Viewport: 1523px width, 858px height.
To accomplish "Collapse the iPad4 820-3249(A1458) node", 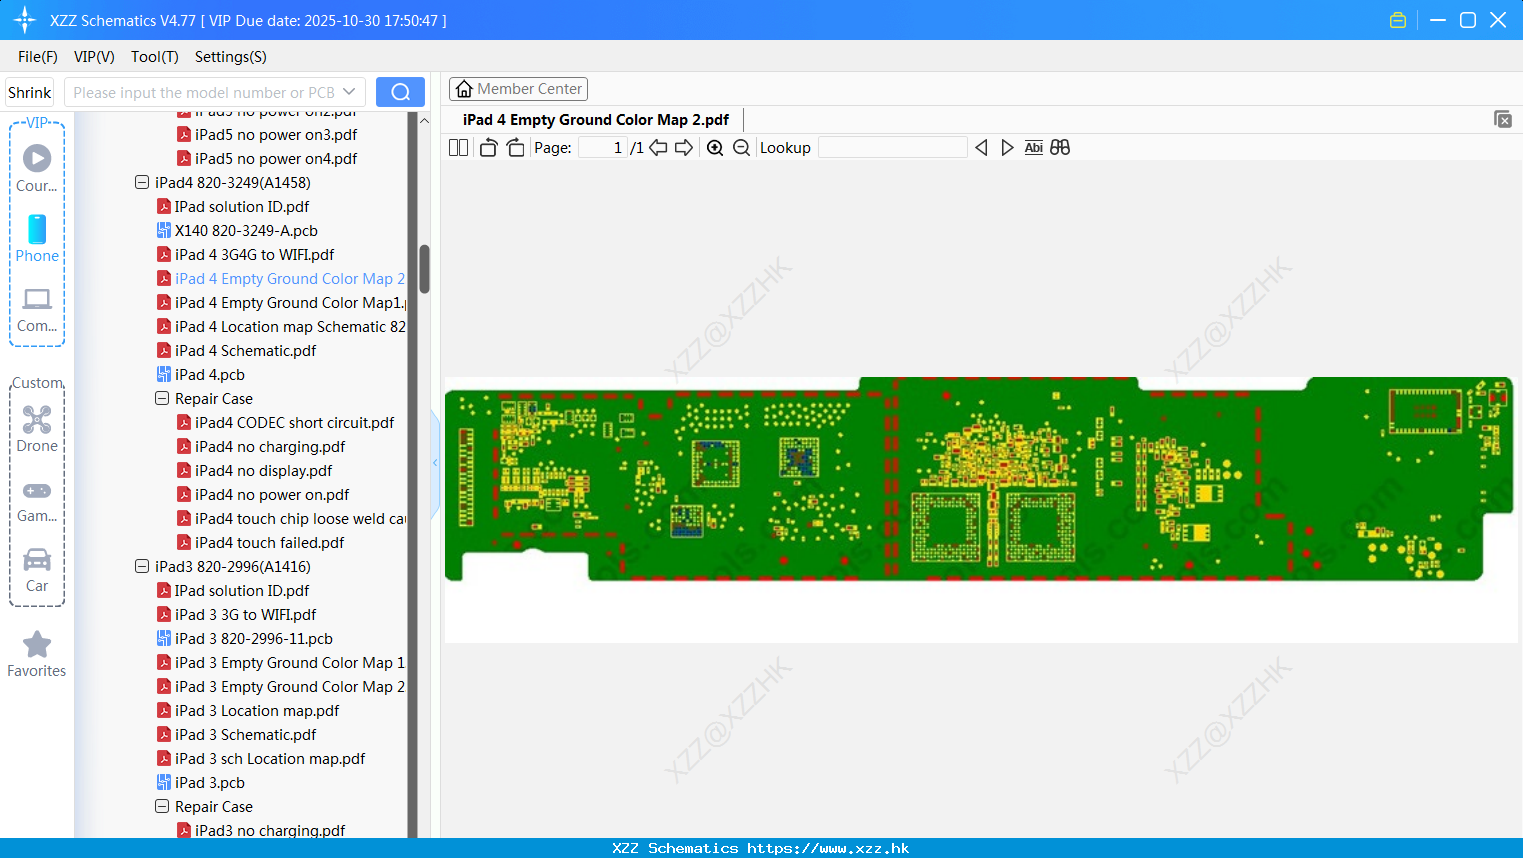I will (x=142, y=183).
